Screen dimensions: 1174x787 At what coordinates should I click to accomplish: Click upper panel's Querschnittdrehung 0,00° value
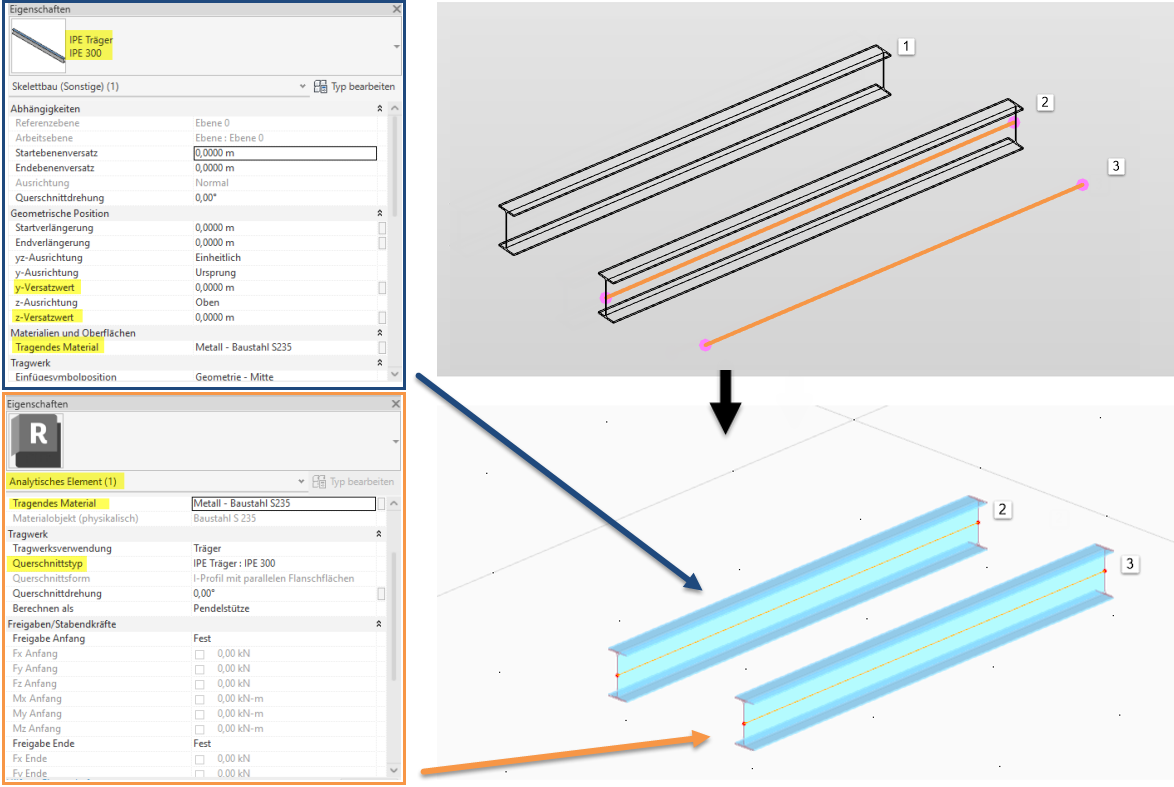coord(206,198)
